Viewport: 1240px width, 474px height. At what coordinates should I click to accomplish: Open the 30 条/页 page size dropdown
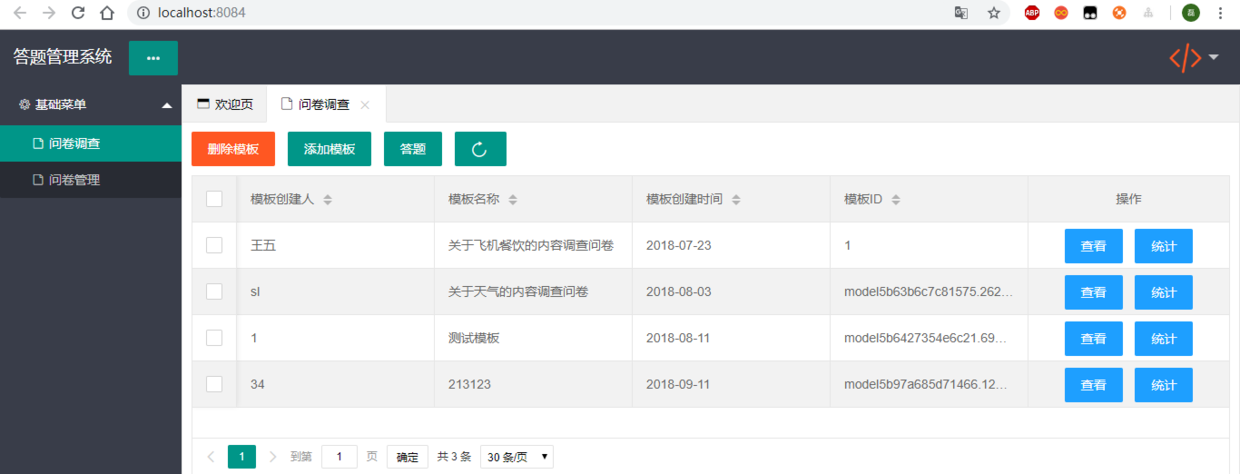pos(517,457)
